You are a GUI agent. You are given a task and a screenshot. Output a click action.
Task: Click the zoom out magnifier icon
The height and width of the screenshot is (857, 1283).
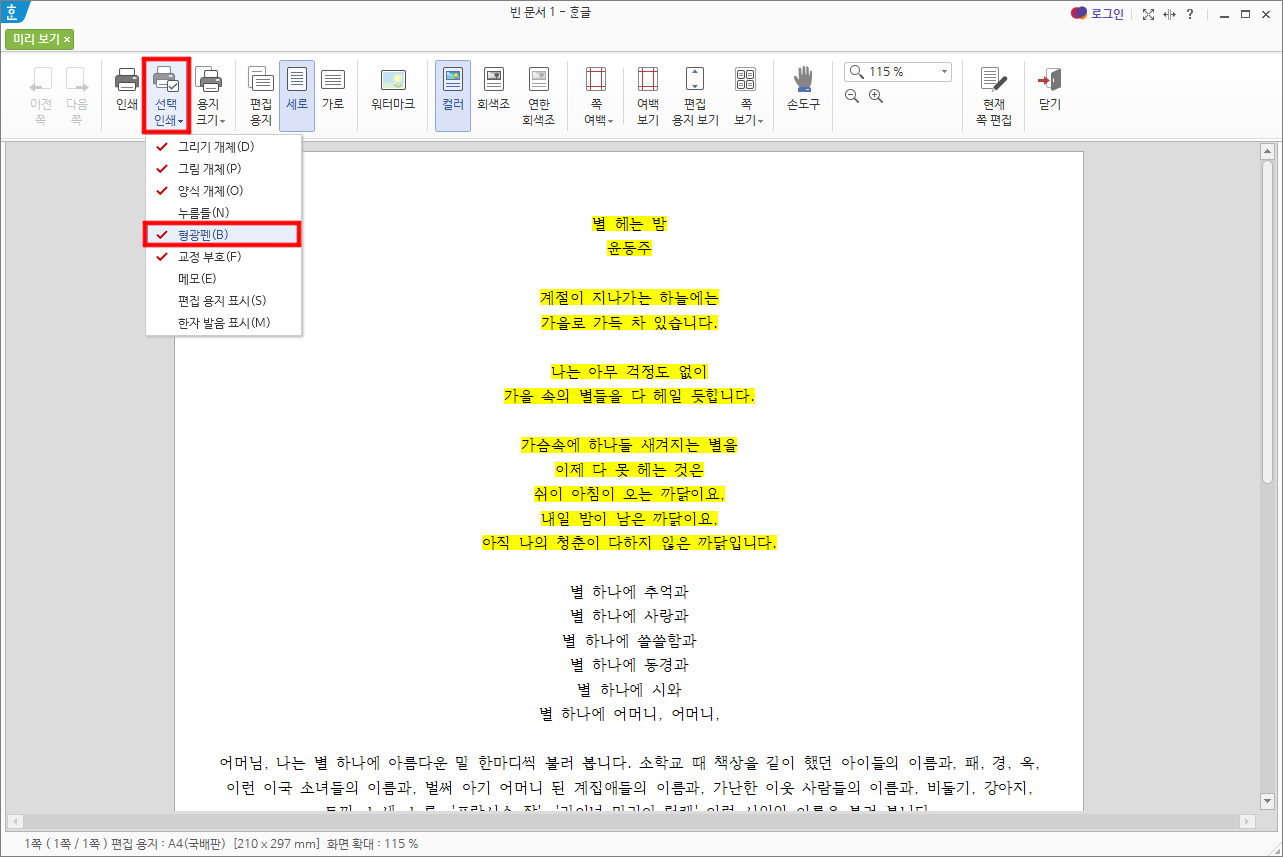(x=852, y=96)
